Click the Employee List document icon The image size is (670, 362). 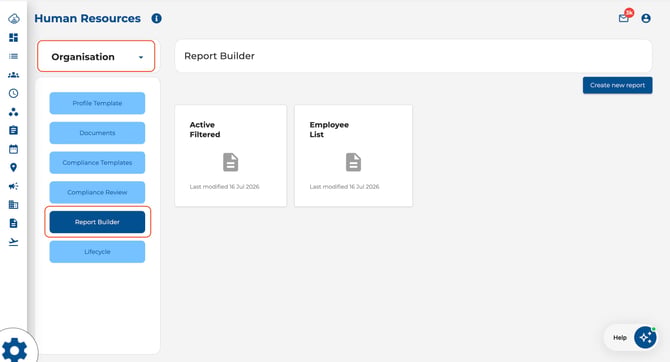pos(353,162)
